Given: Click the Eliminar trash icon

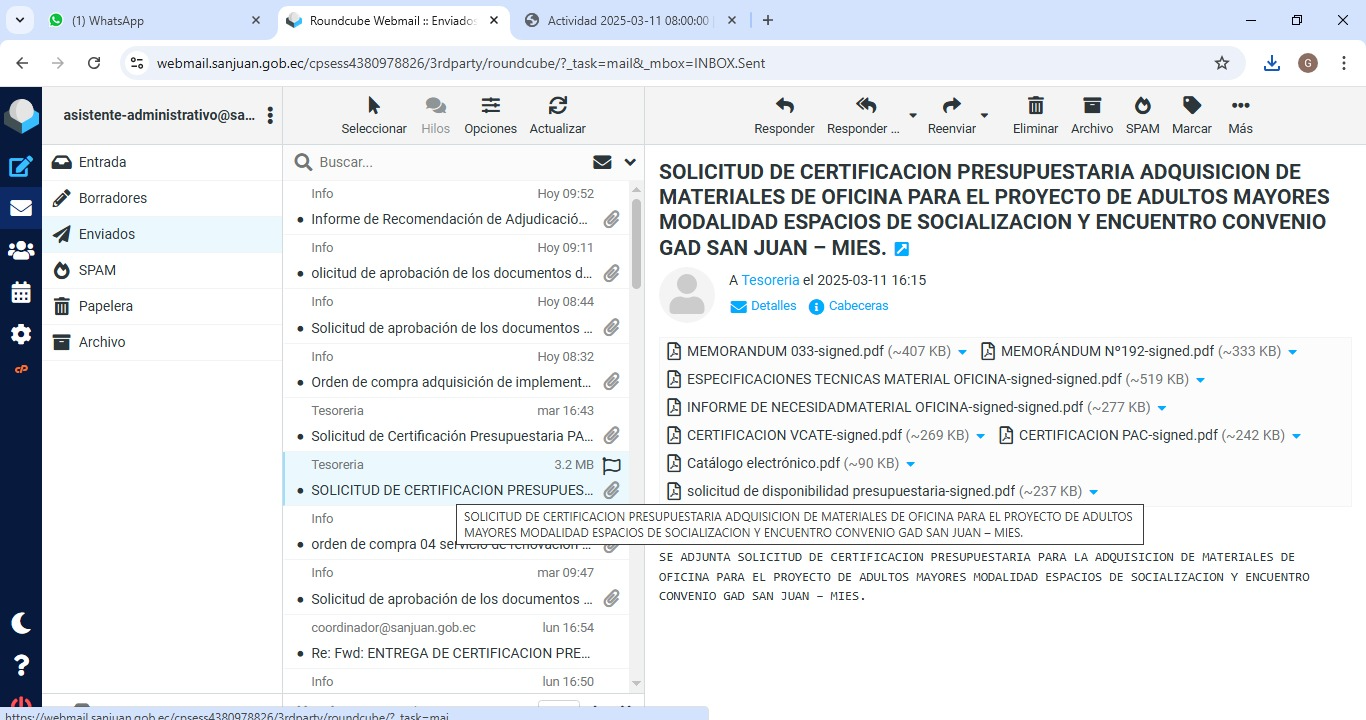Looking at the screenshot, I should 1035,106.
